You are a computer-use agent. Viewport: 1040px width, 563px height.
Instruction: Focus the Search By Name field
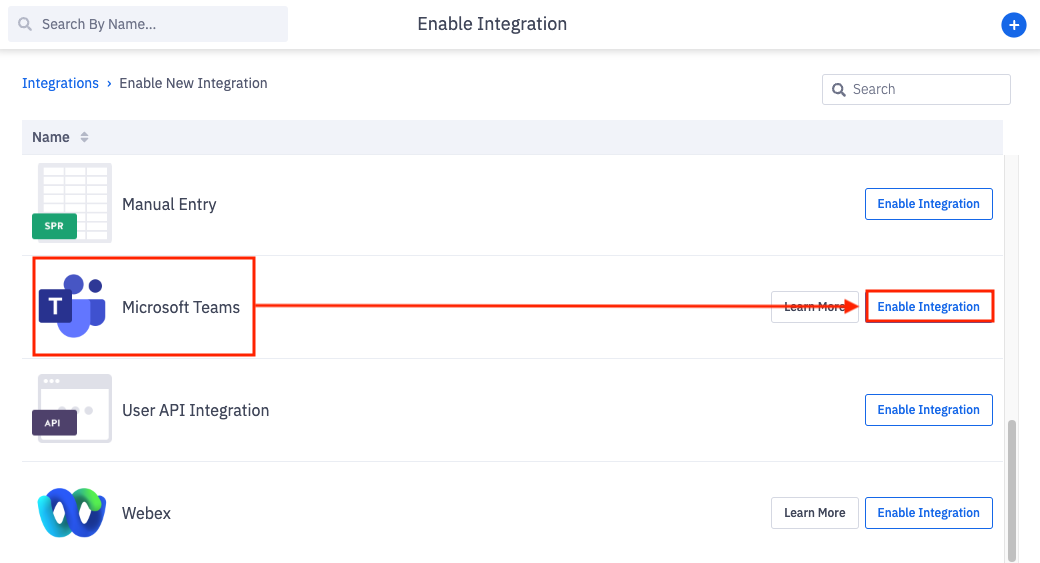[160, 24]
